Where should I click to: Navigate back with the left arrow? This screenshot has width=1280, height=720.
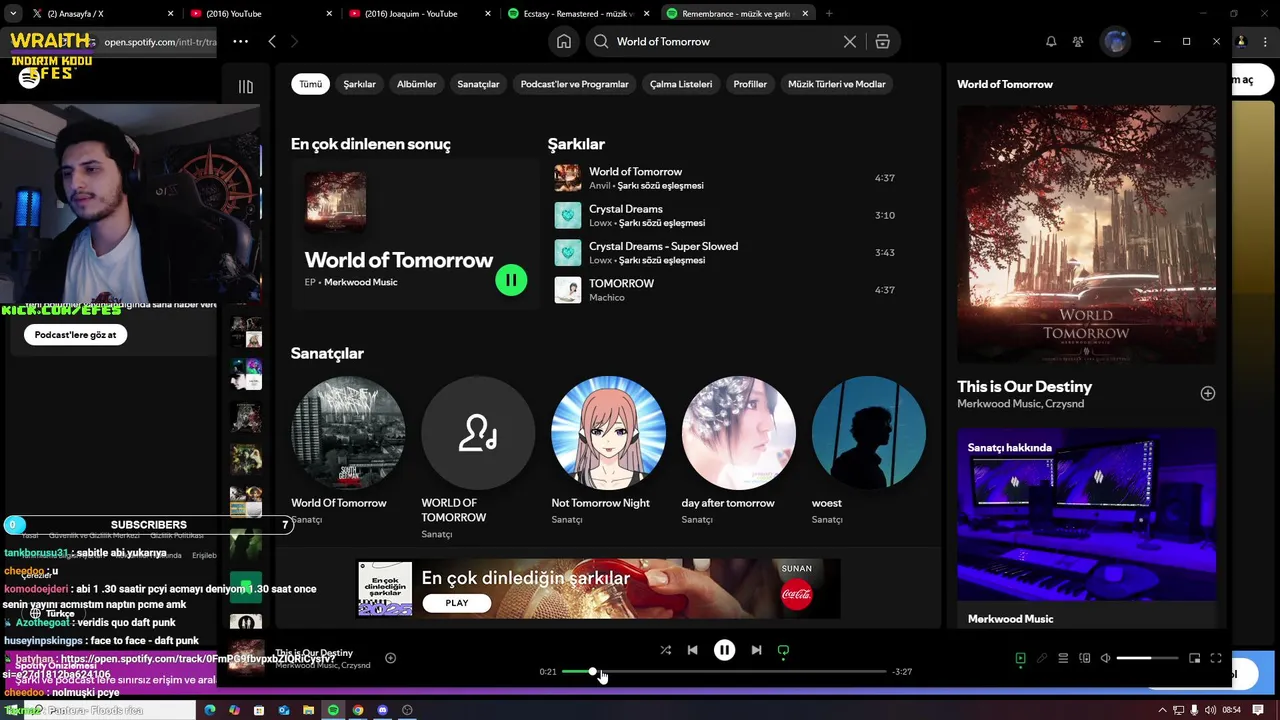[272, 41]
